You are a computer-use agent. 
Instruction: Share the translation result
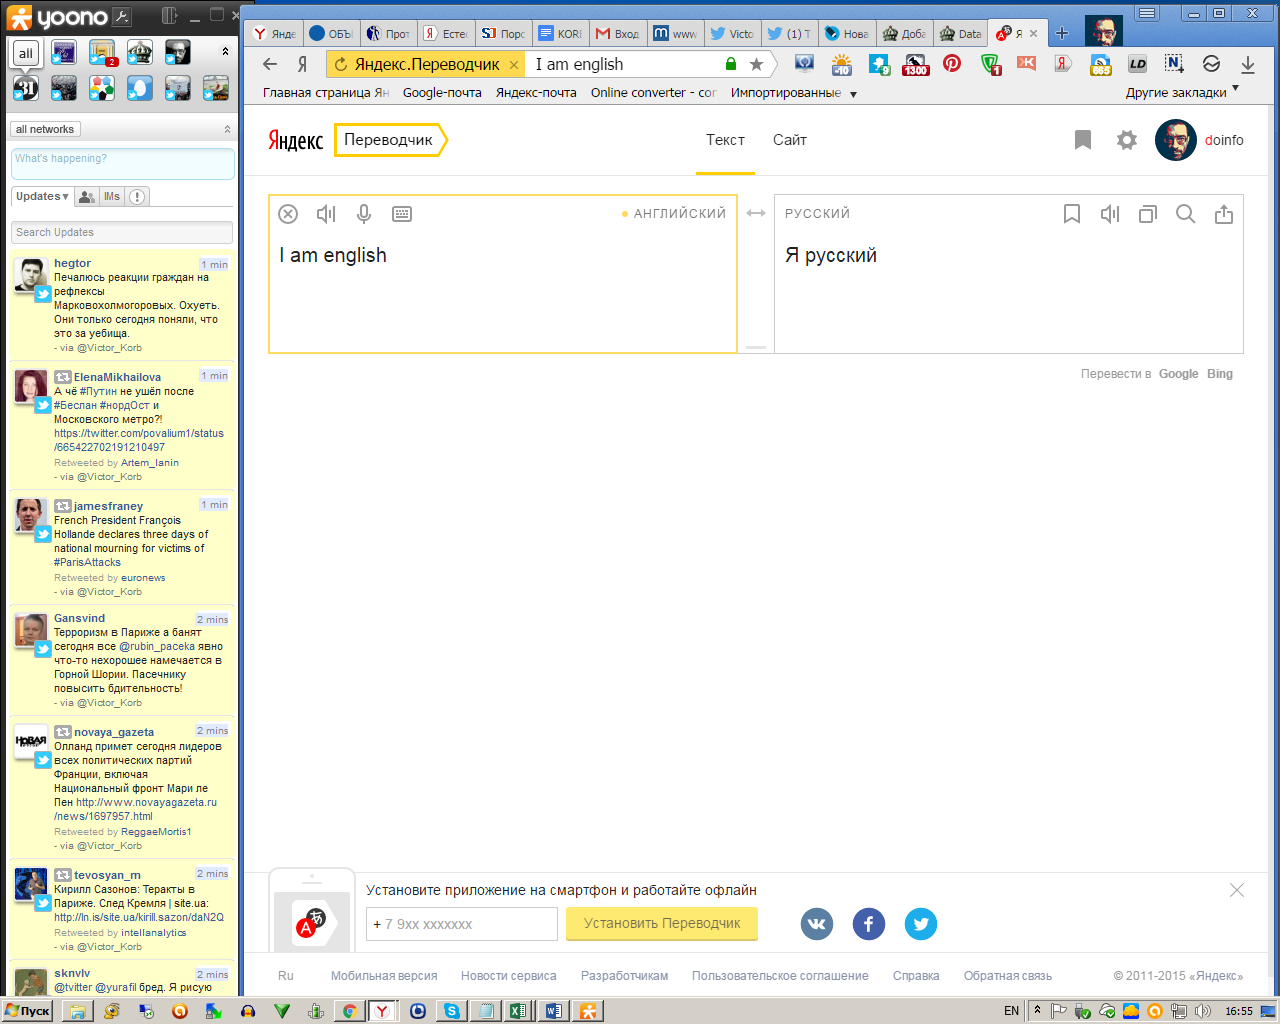[x=1224, y=214]
